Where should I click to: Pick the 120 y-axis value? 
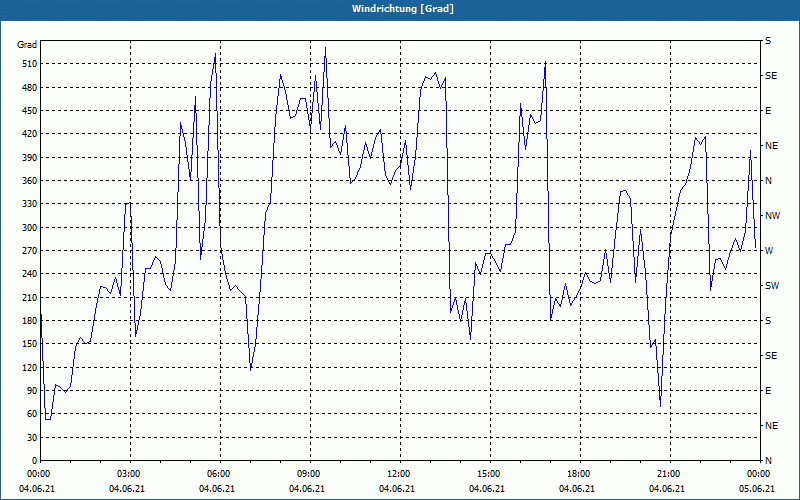tap(30, 367)
